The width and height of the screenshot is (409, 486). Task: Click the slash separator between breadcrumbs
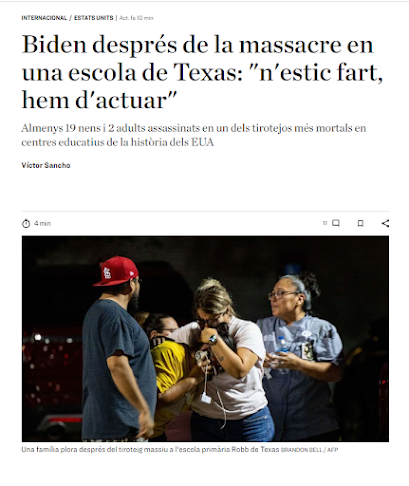click(x=71, y=18)
